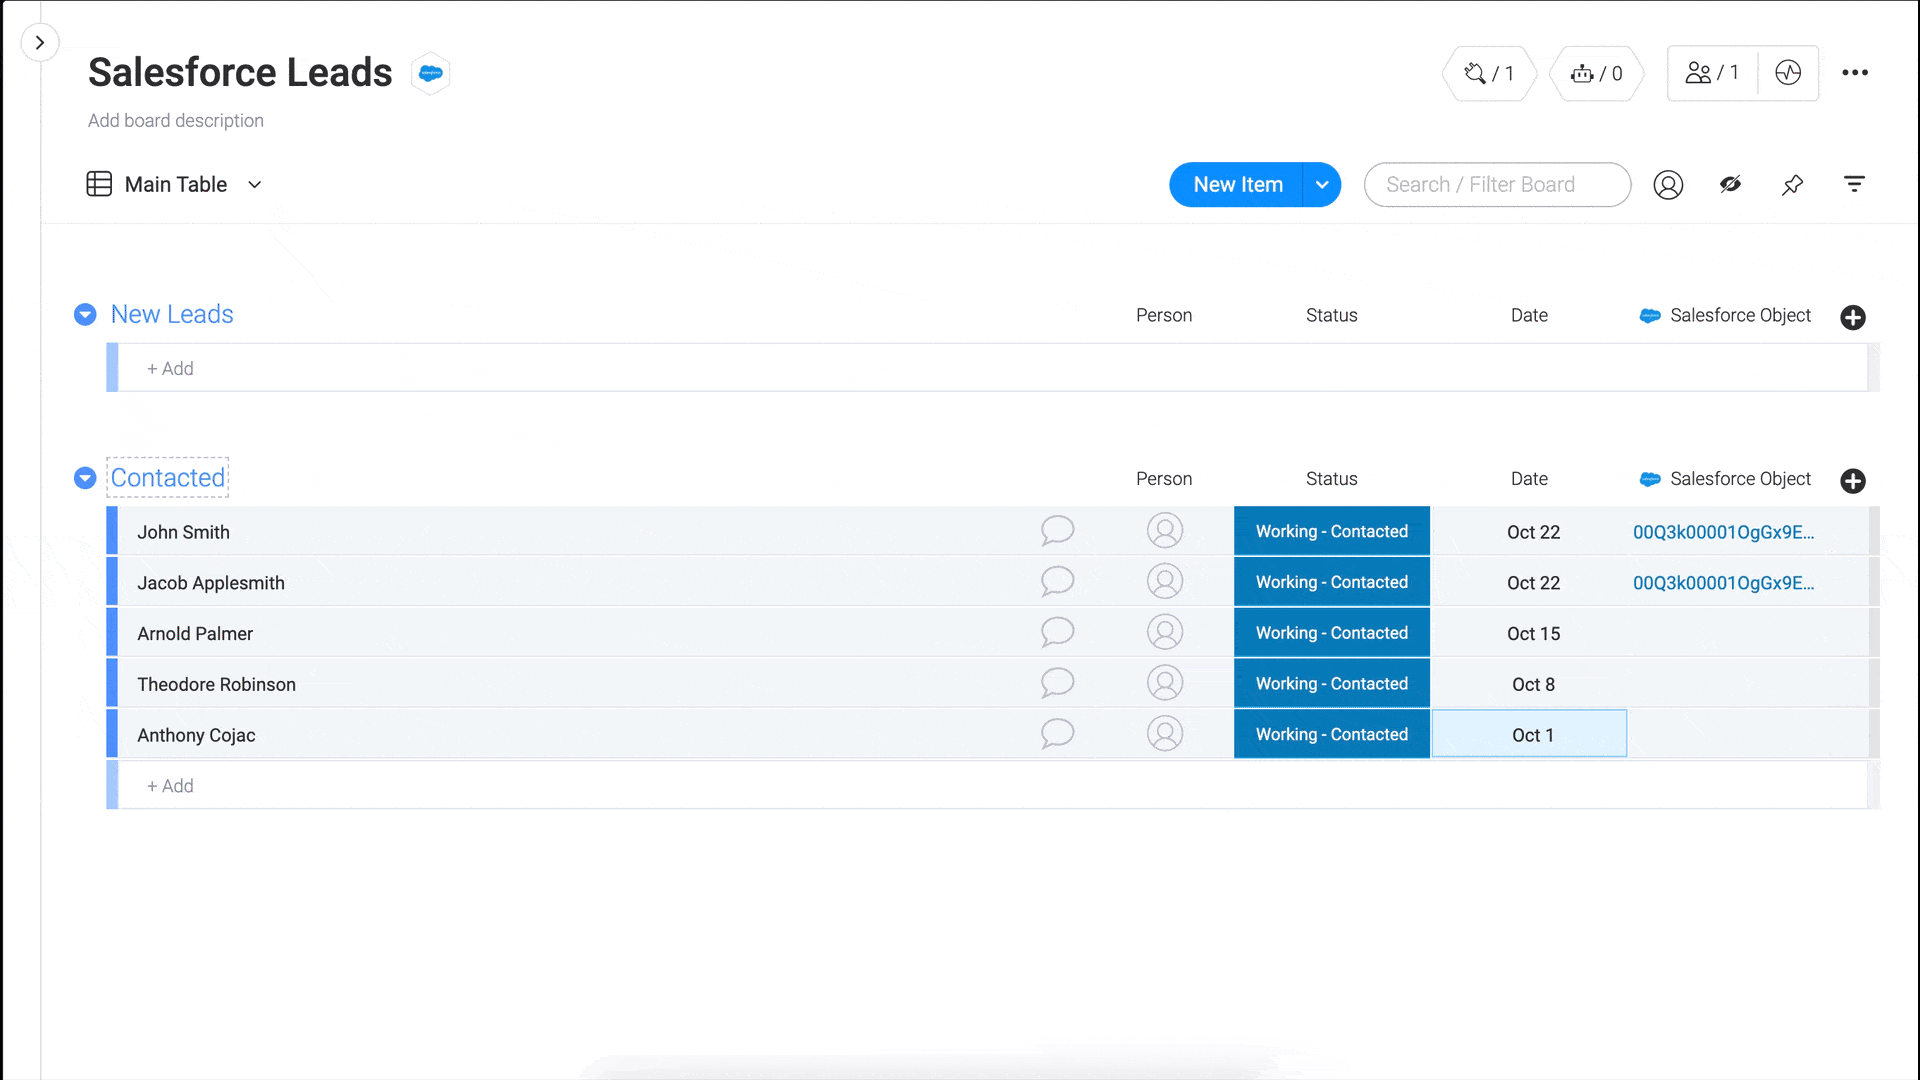The height and width of the screenshot is (1080, 1920).
Task: Select the Working - Contacted status for Anthony Cojac
Action: point(1332,735)
